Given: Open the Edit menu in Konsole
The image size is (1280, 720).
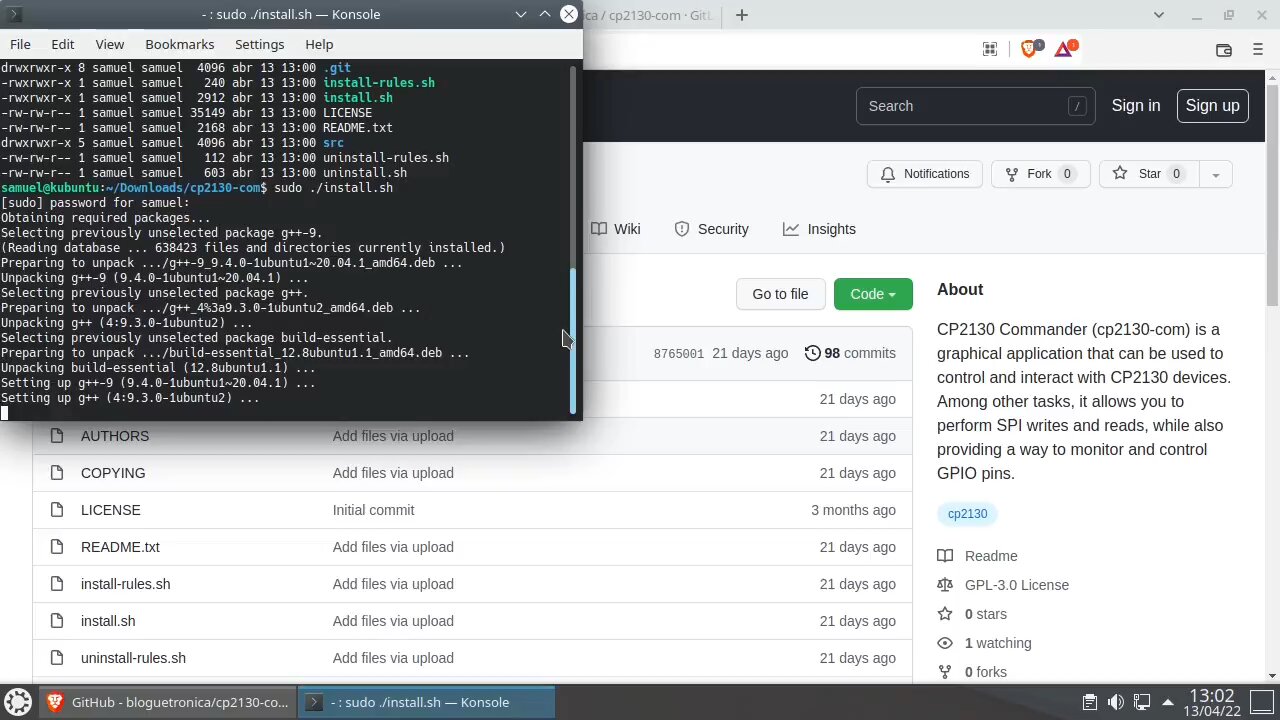Looking at the screenshot, I should (63, 44).
